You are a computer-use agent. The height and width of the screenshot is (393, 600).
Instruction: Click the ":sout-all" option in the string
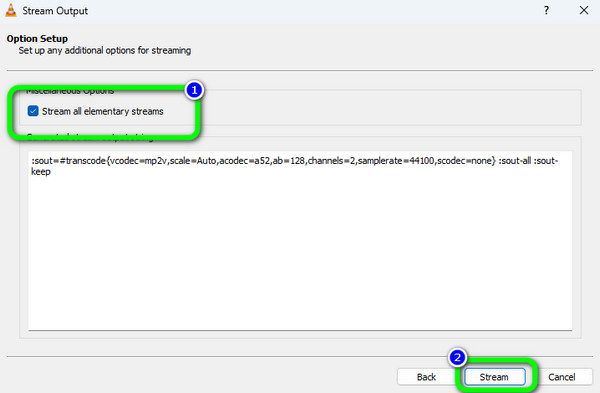(x=515, y=161)
